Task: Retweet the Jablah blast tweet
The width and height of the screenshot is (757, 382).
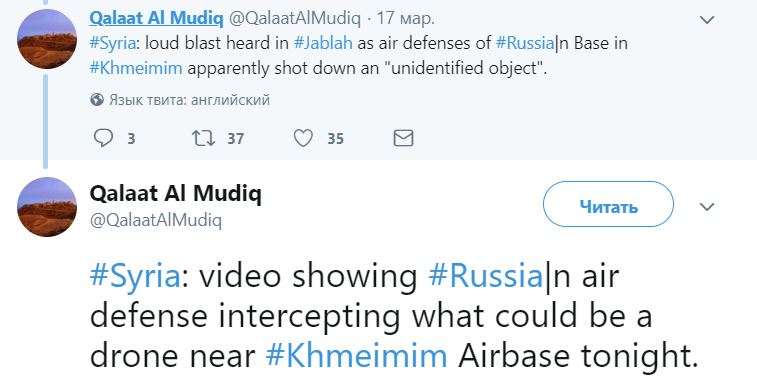Action: (x=203, y=139)
